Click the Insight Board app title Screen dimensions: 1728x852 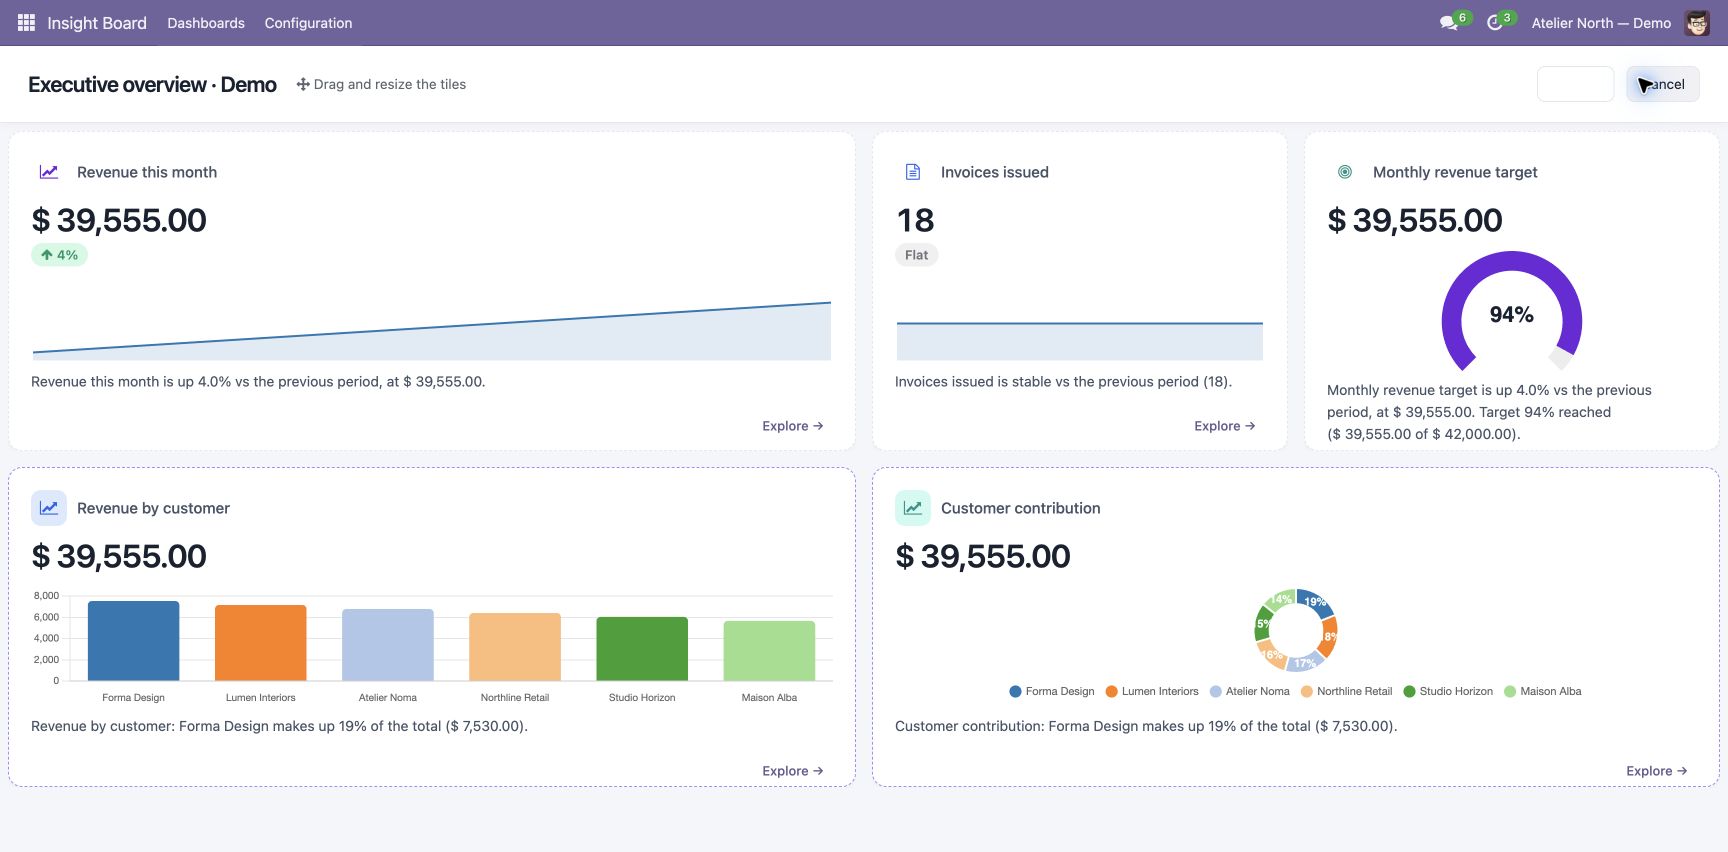coord(97,23)
